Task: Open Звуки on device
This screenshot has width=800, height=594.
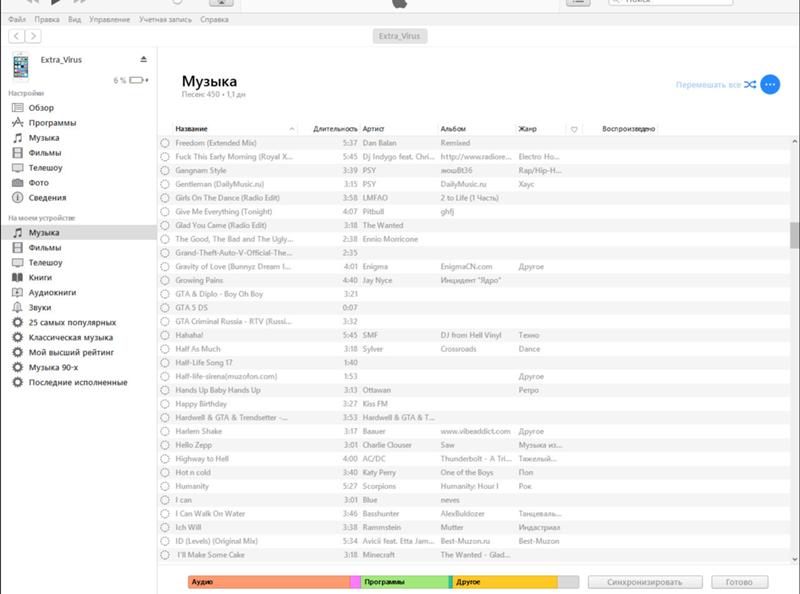Action: [40, 307]
